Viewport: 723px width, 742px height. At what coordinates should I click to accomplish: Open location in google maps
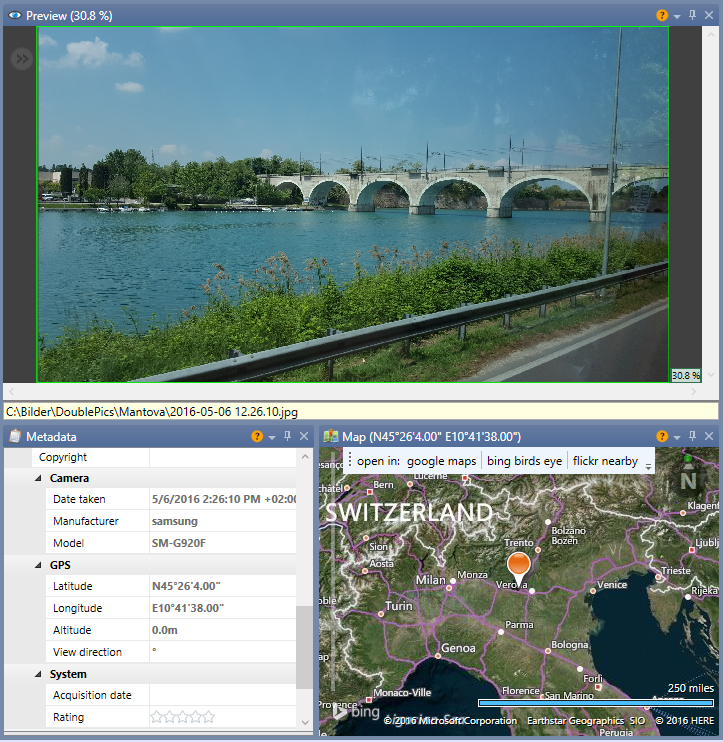(x=441, y=461)
